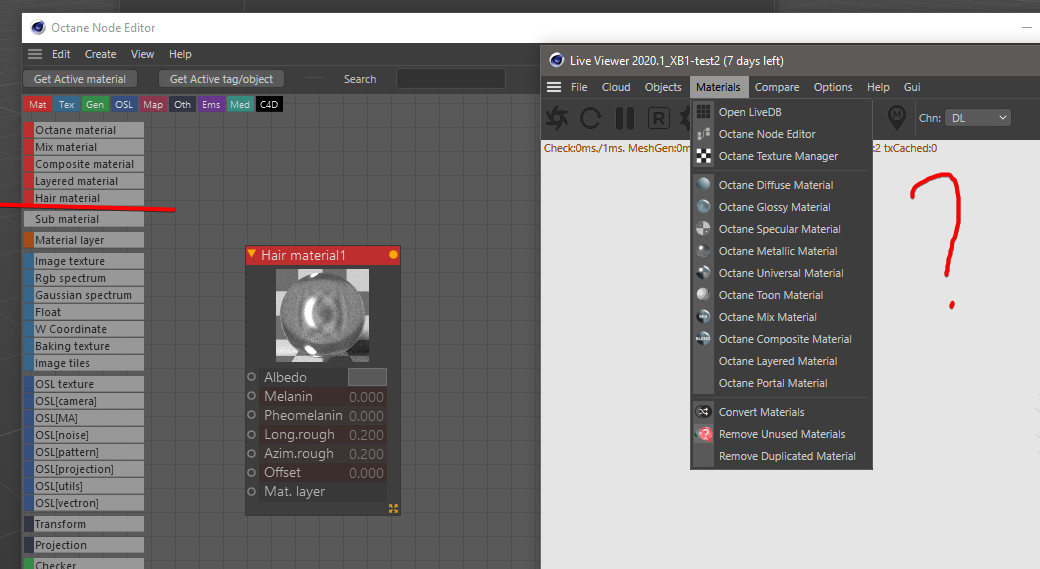This screenshot has height=569, width=1040.
Task: Click the Hair material1 node orange output dot
Action: pyautogui.click(x=393, y=255)
